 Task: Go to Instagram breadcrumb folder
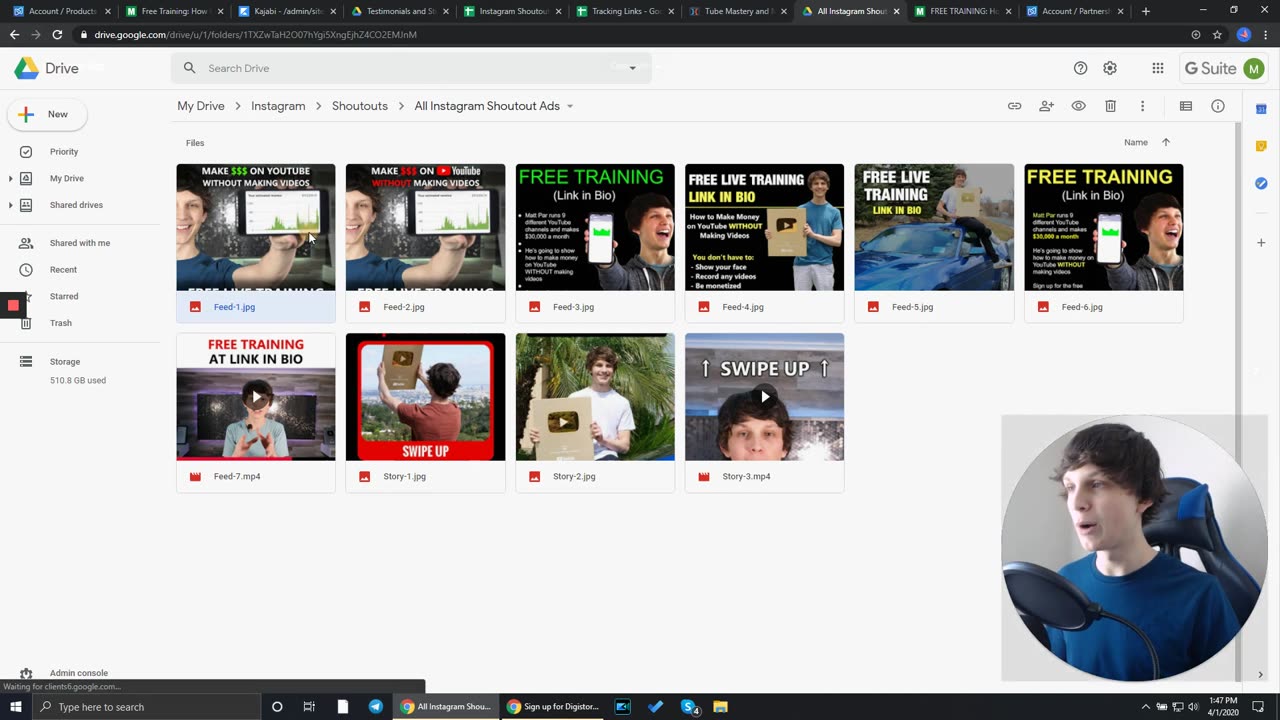(278, 106)
